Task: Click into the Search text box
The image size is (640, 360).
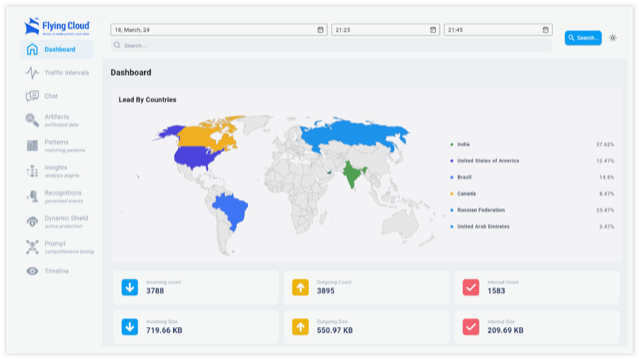Action: (331, 45)
